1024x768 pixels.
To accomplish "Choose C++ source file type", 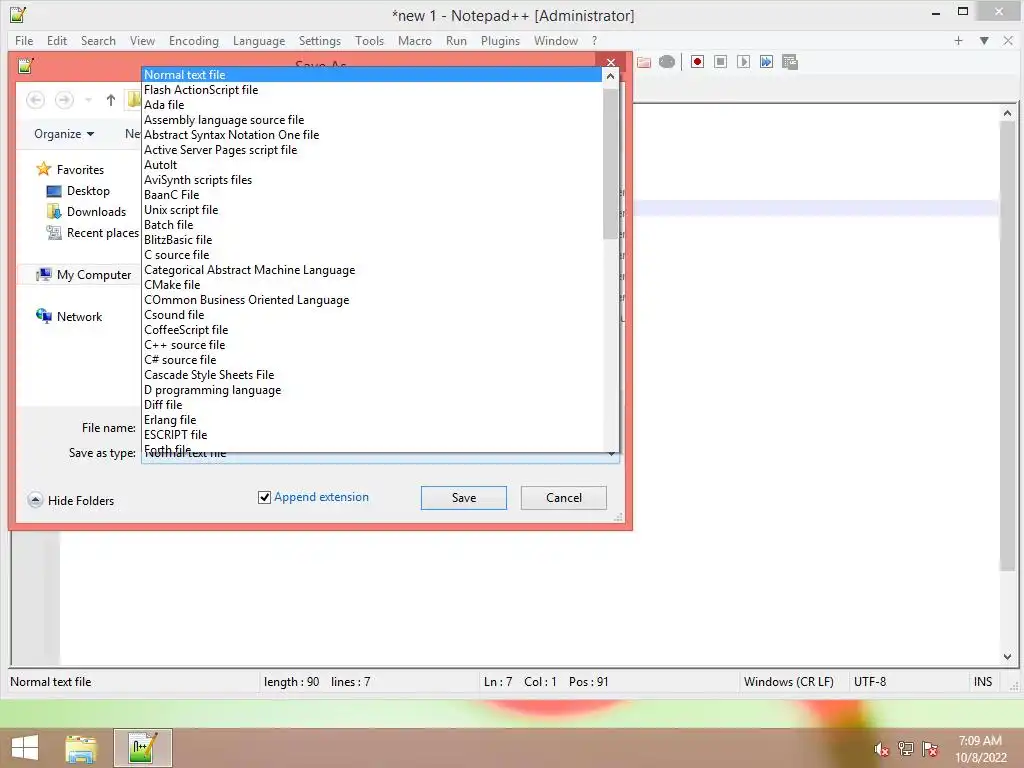I will point(371,345).
